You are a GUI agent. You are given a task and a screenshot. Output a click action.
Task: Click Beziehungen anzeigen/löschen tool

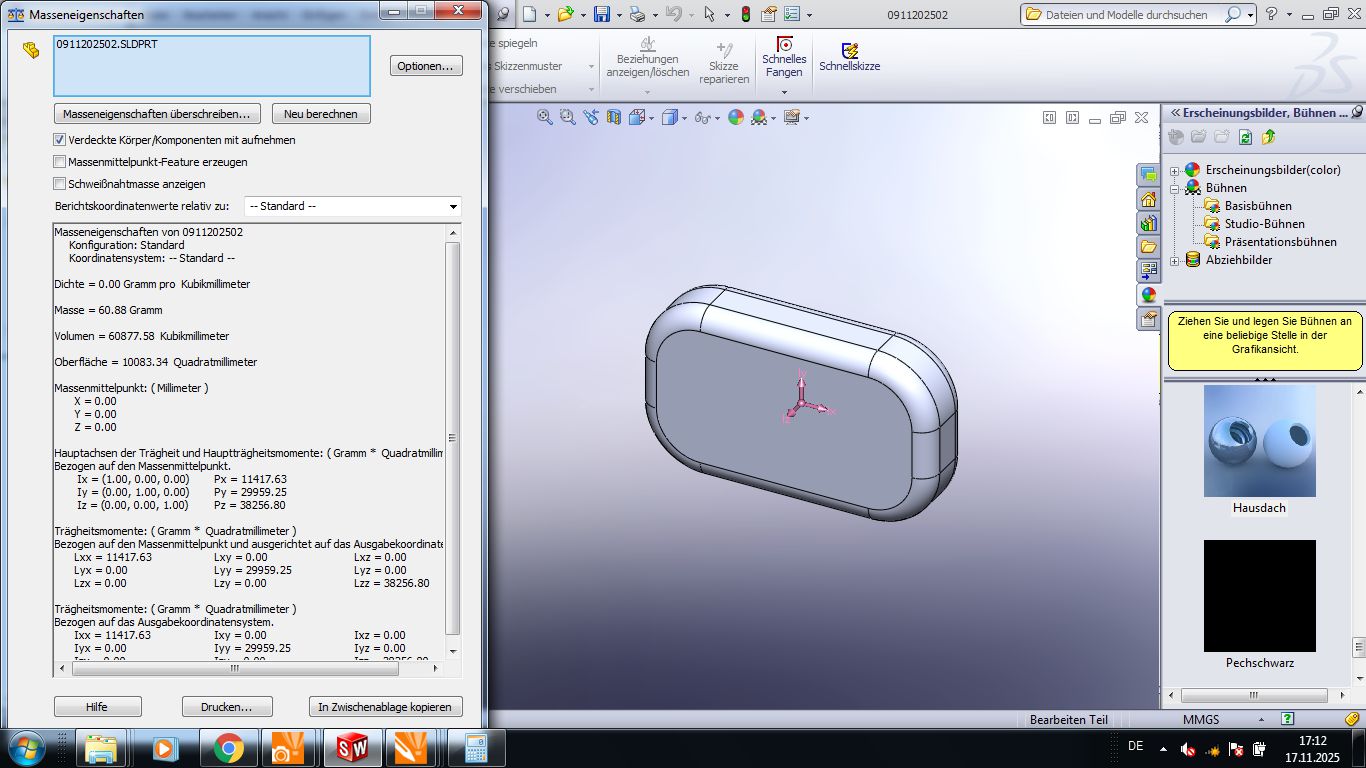[647, 58]
